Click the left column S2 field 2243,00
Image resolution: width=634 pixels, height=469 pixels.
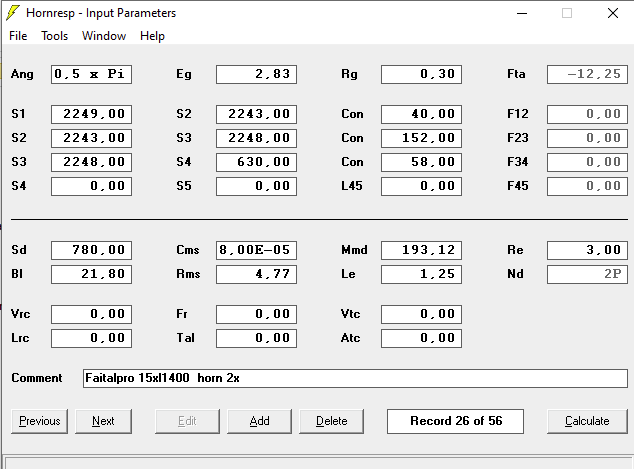point(91,138)
